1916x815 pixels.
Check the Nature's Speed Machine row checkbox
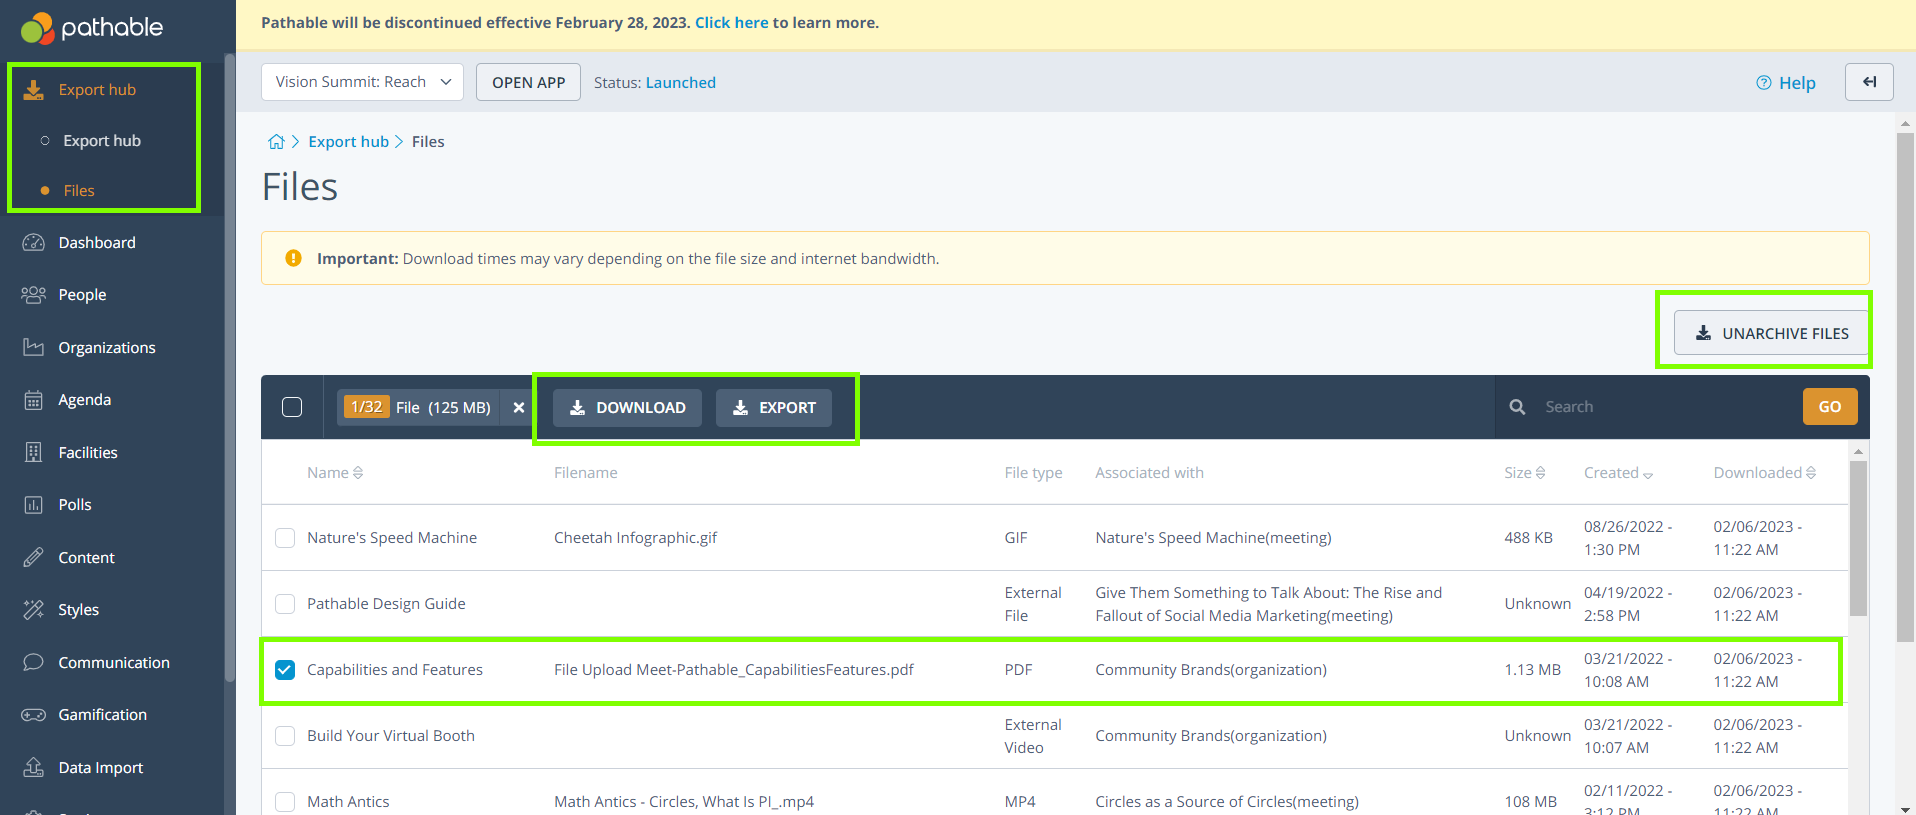coord(285,538)
